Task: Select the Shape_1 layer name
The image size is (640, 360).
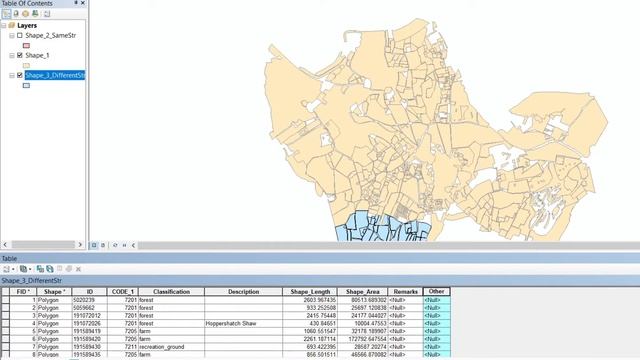Action: click(x=37, y=55)
